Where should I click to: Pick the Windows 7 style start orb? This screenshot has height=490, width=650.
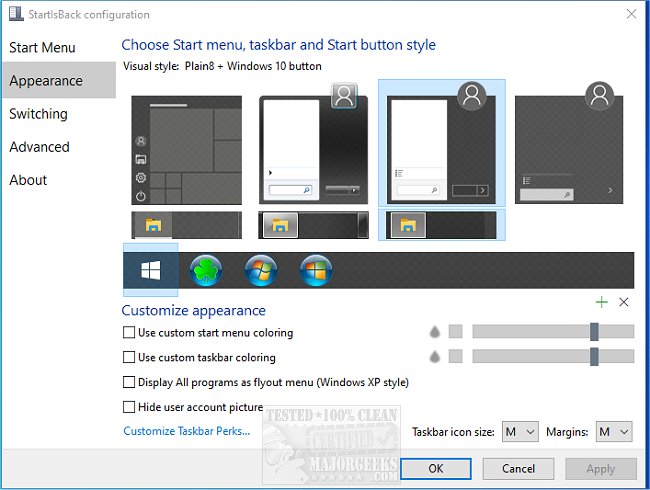[261, 270]
